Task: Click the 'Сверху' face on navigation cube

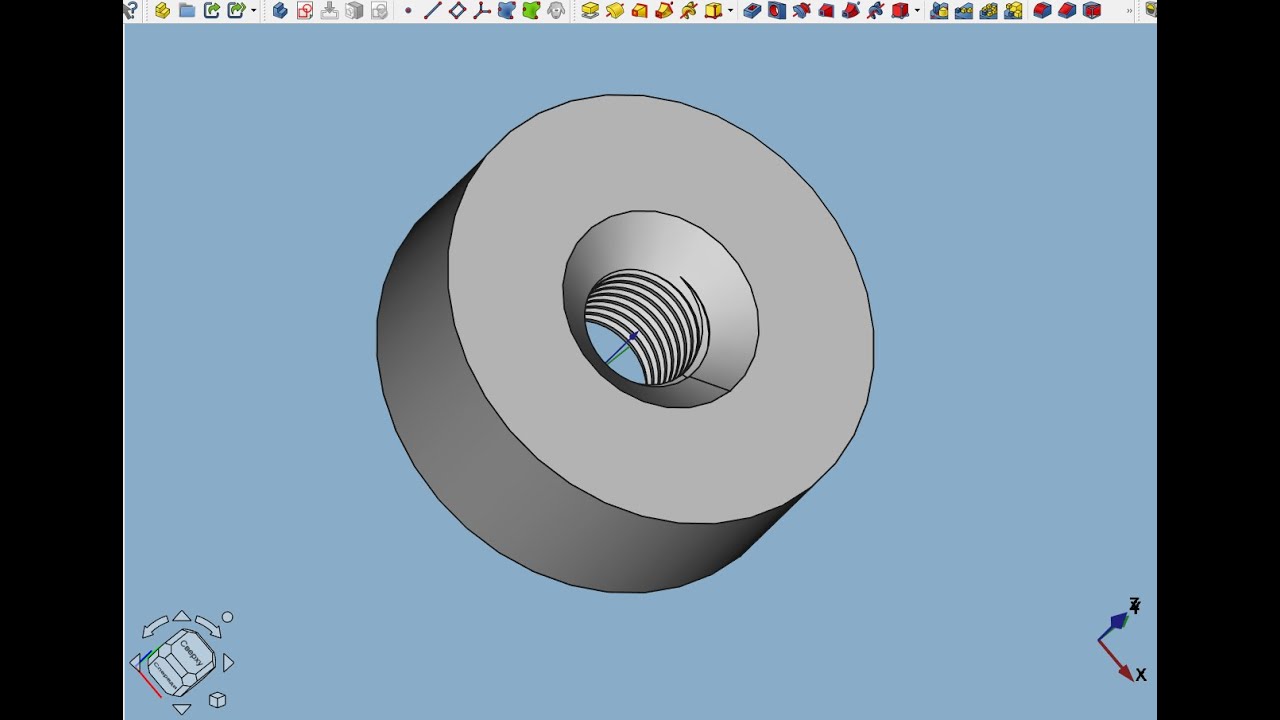Action: [x=191, y=654]
